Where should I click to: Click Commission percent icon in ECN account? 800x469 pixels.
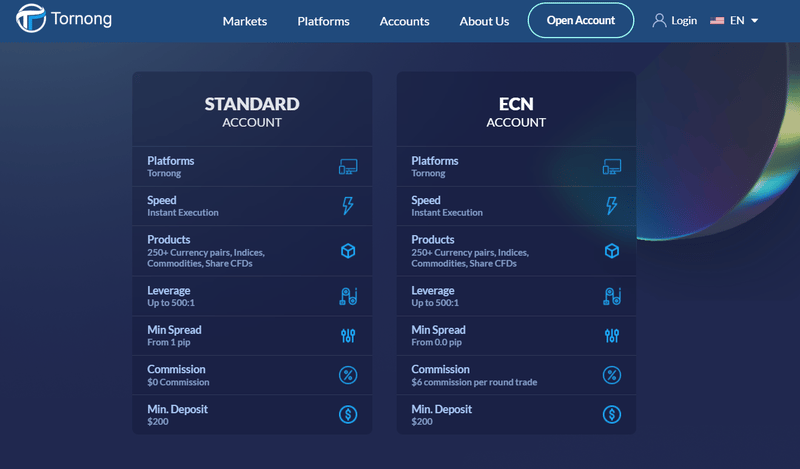(612, 375)
